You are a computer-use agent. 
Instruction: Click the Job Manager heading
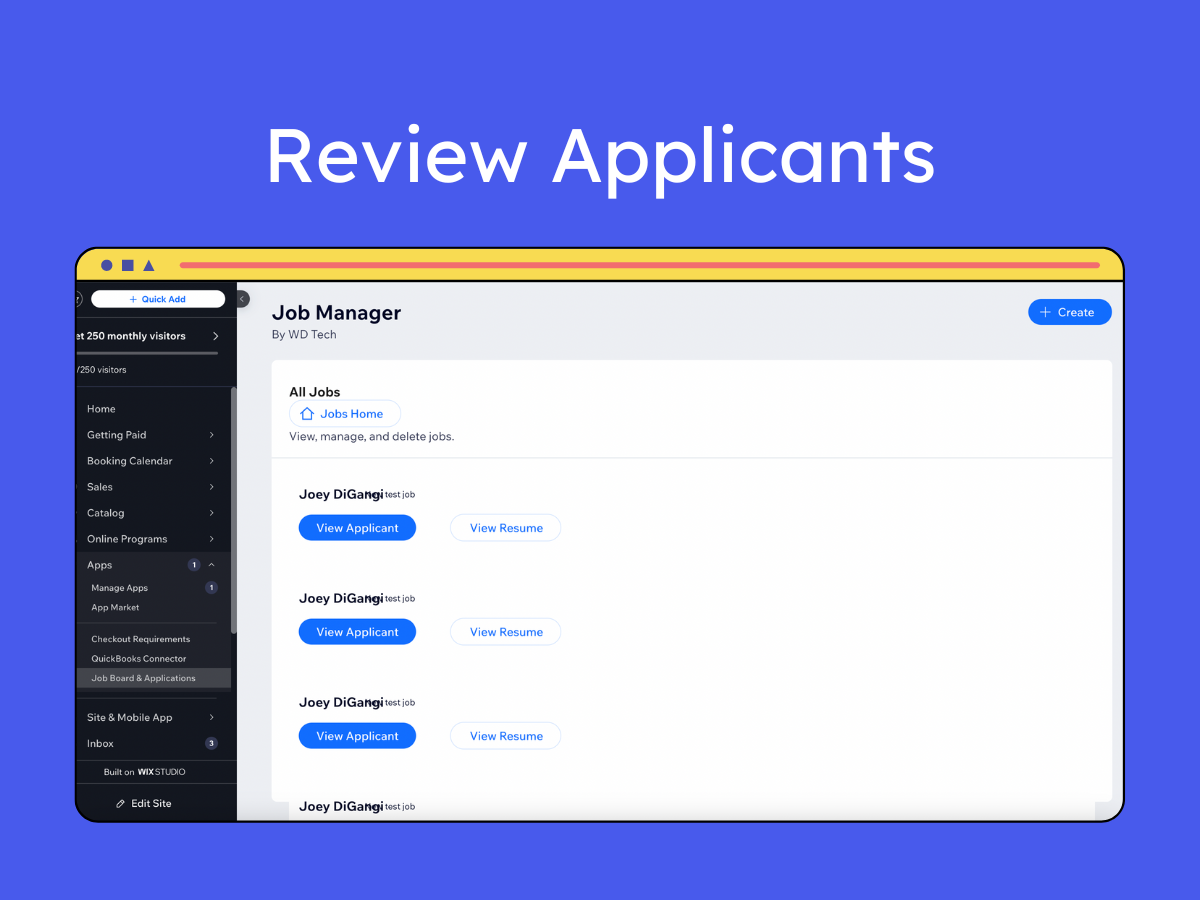click(336, 312)
